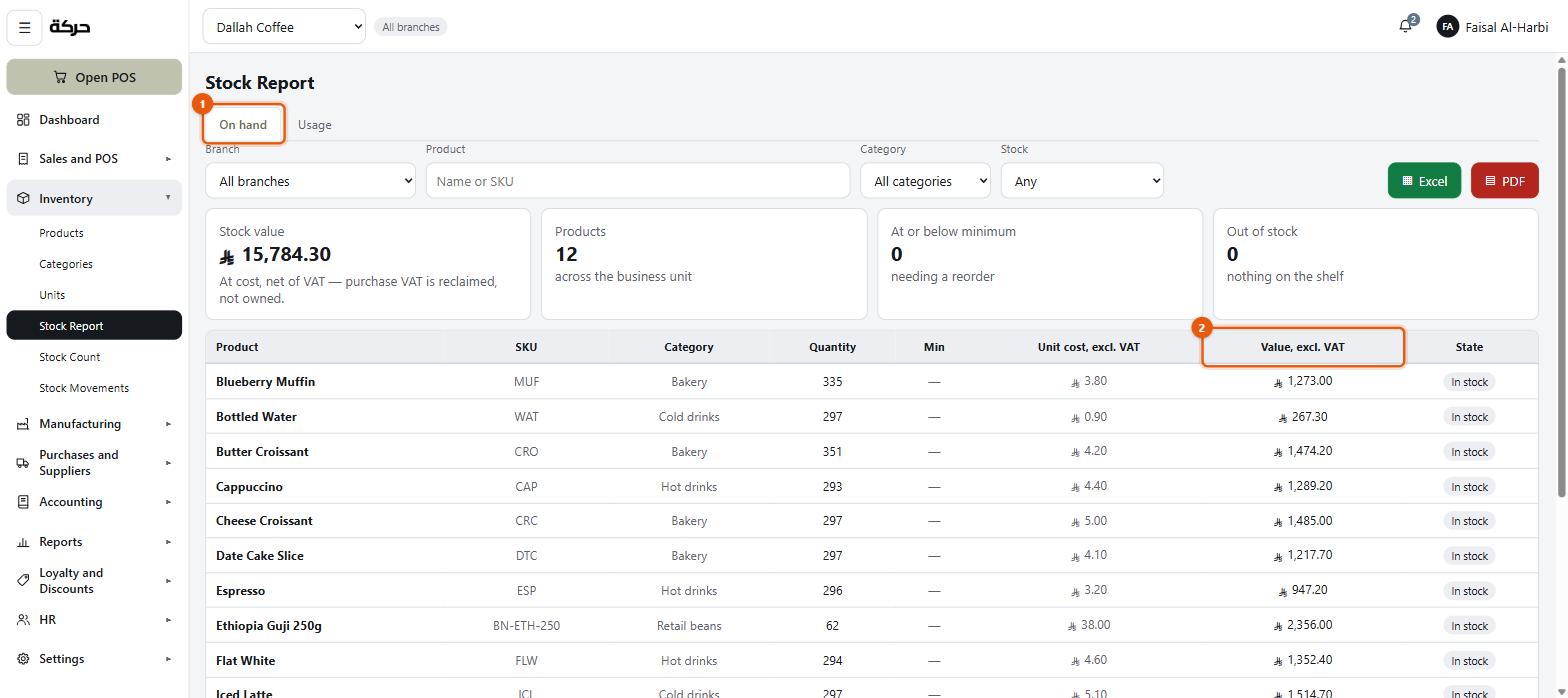
Task: Expand the Manufacturing submenu arrow
Action: tap(168, 424)
